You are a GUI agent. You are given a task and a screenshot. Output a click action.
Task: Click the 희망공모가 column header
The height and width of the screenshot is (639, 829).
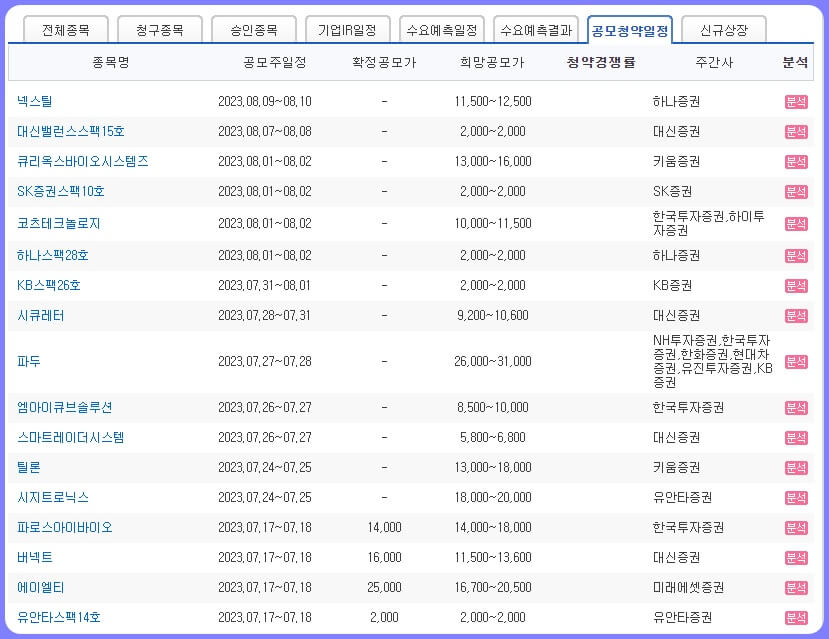pos(492,62)
